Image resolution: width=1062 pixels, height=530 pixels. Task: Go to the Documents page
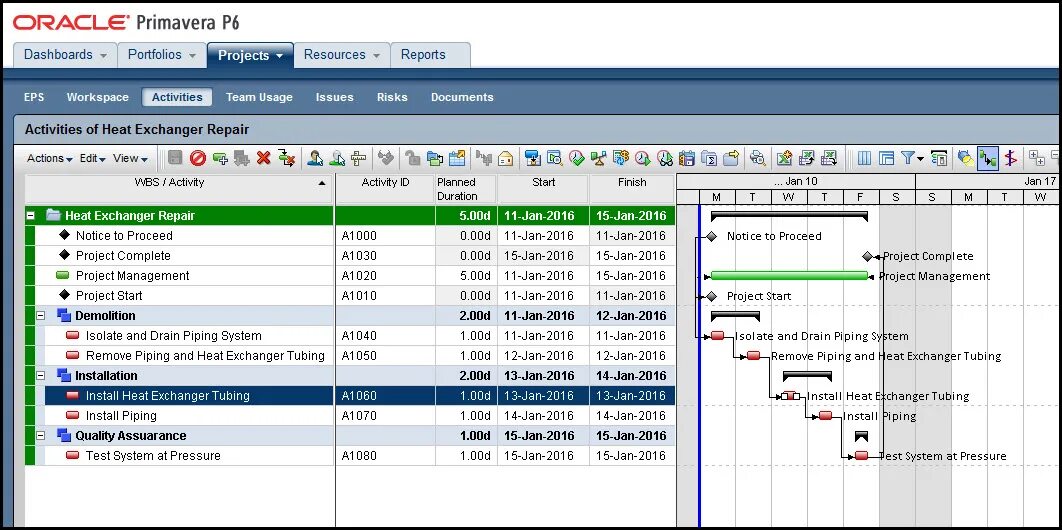click(462, 97)
